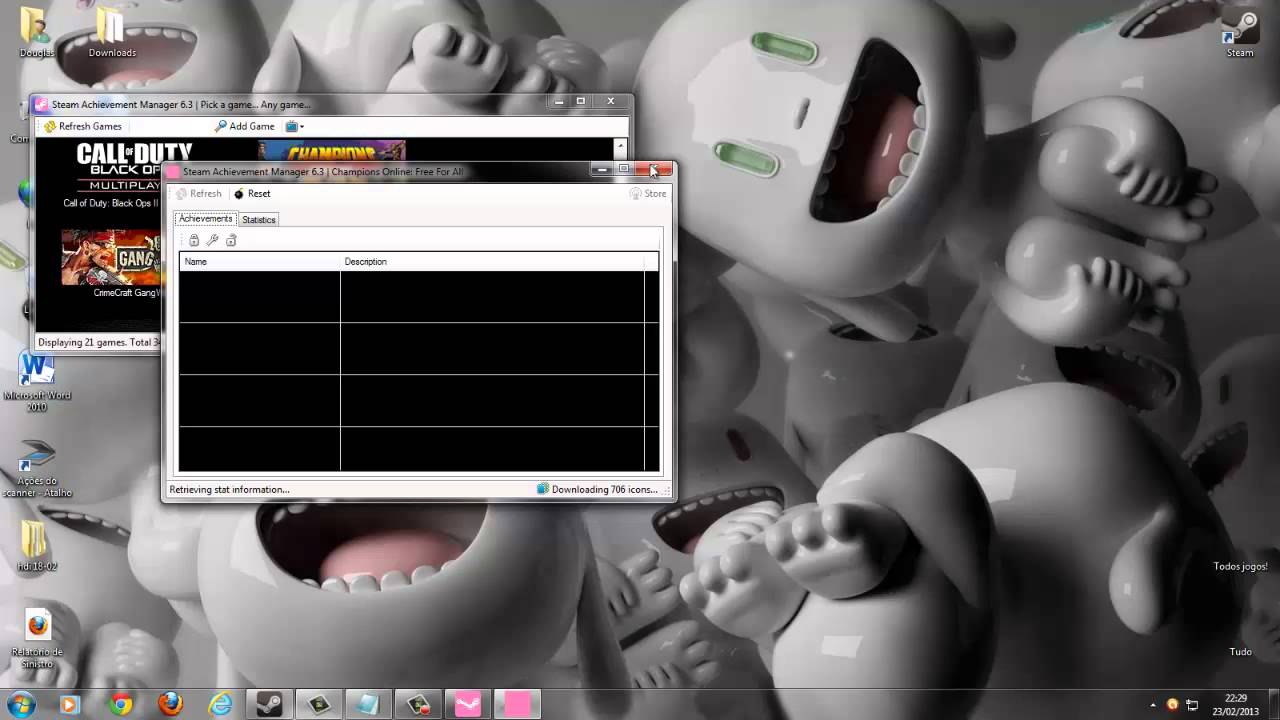Open the Douglas folder on desktop
This screenshot has height=720, width=1280.
[36, 32]
